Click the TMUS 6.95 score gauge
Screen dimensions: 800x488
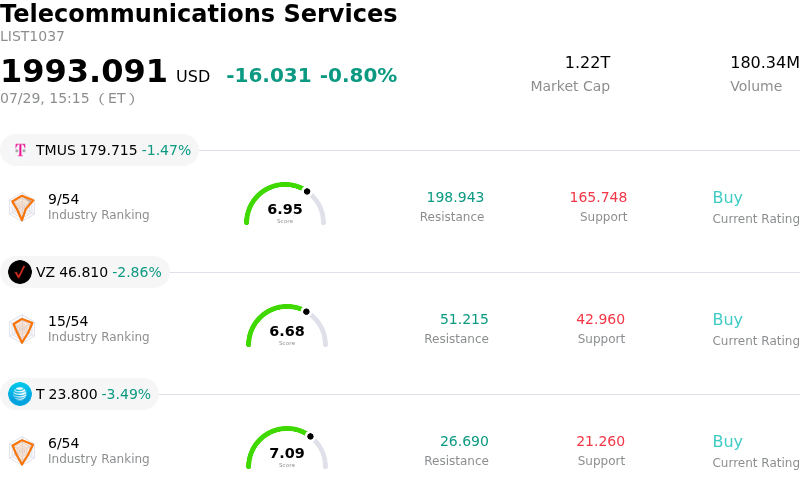[285, 204]
